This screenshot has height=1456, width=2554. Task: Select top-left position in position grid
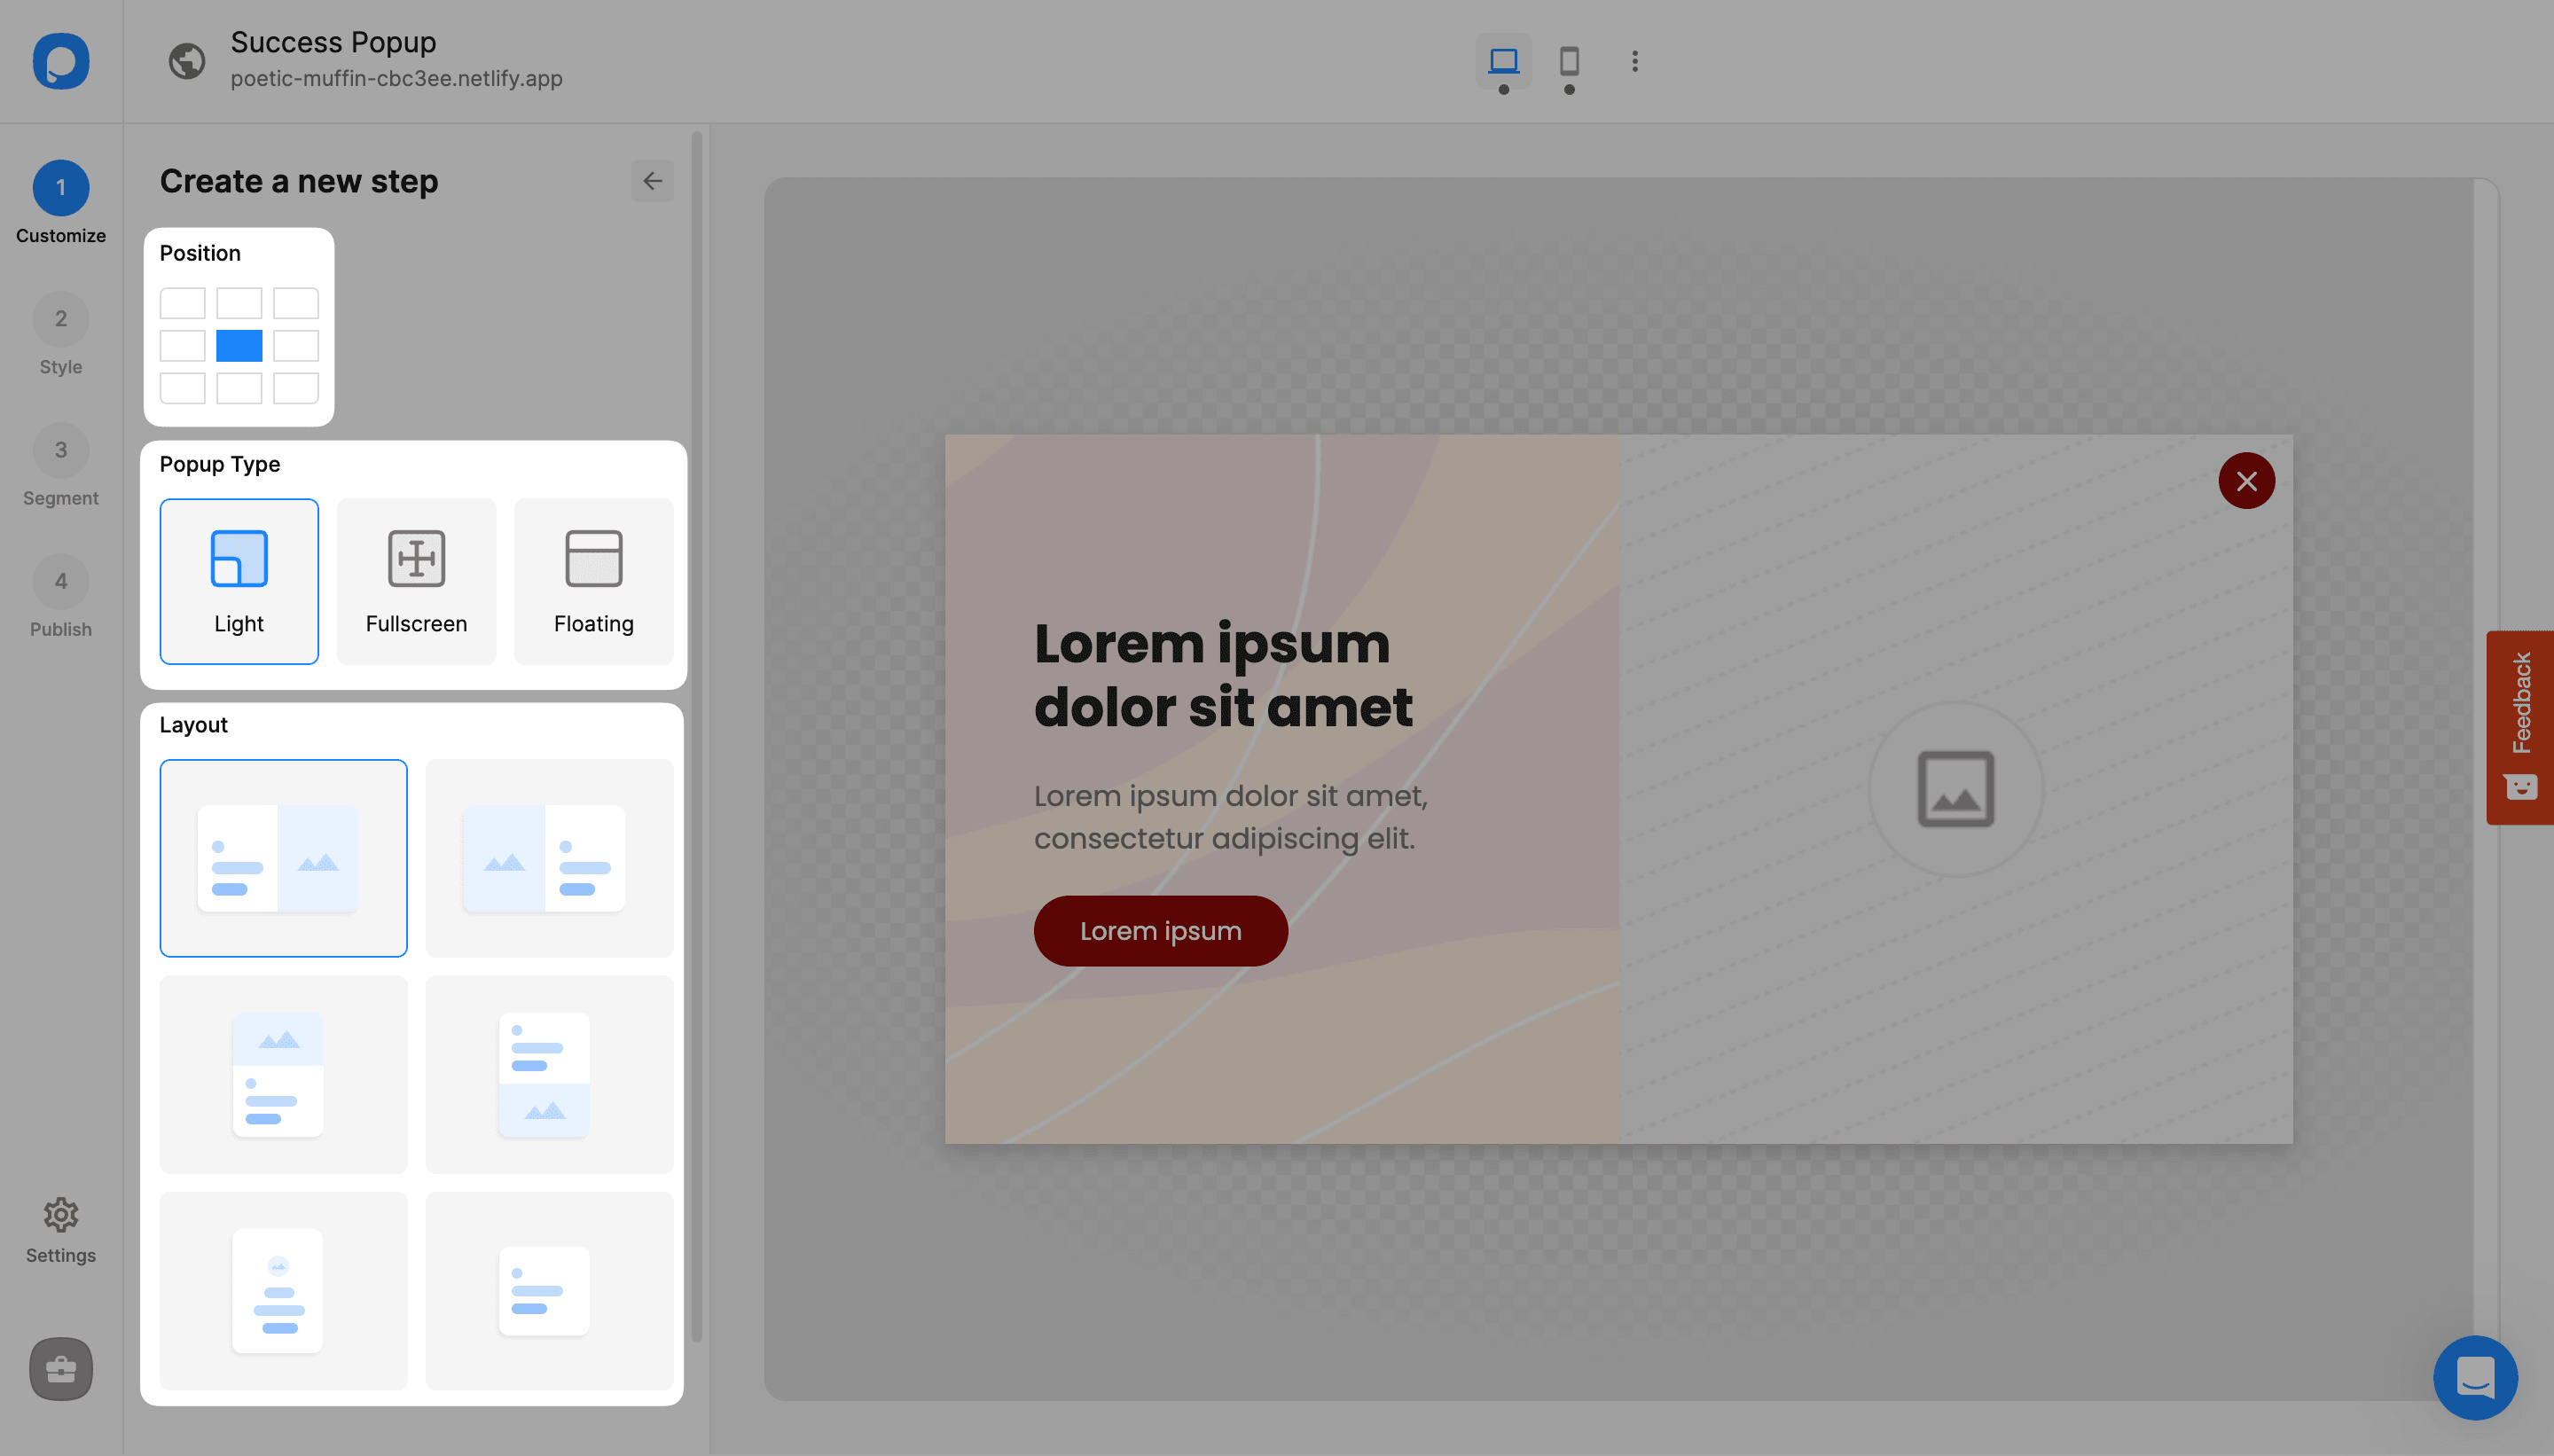tap(183, 301)
